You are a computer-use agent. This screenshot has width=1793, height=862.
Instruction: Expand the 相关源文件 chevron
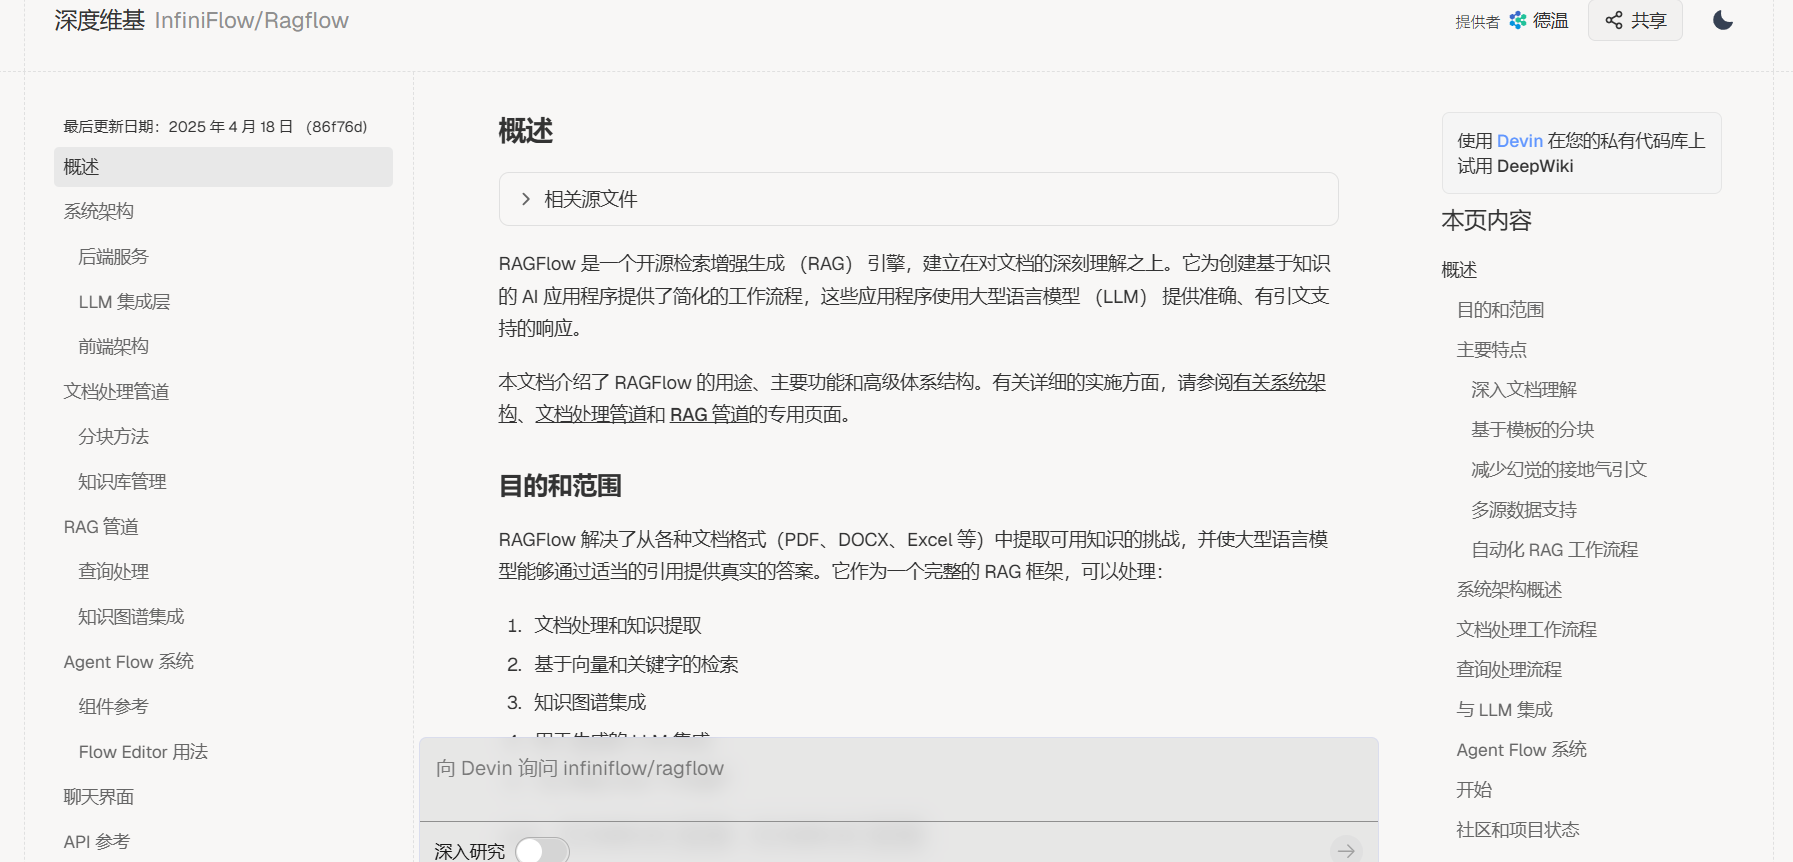click(x=526, y=199)
